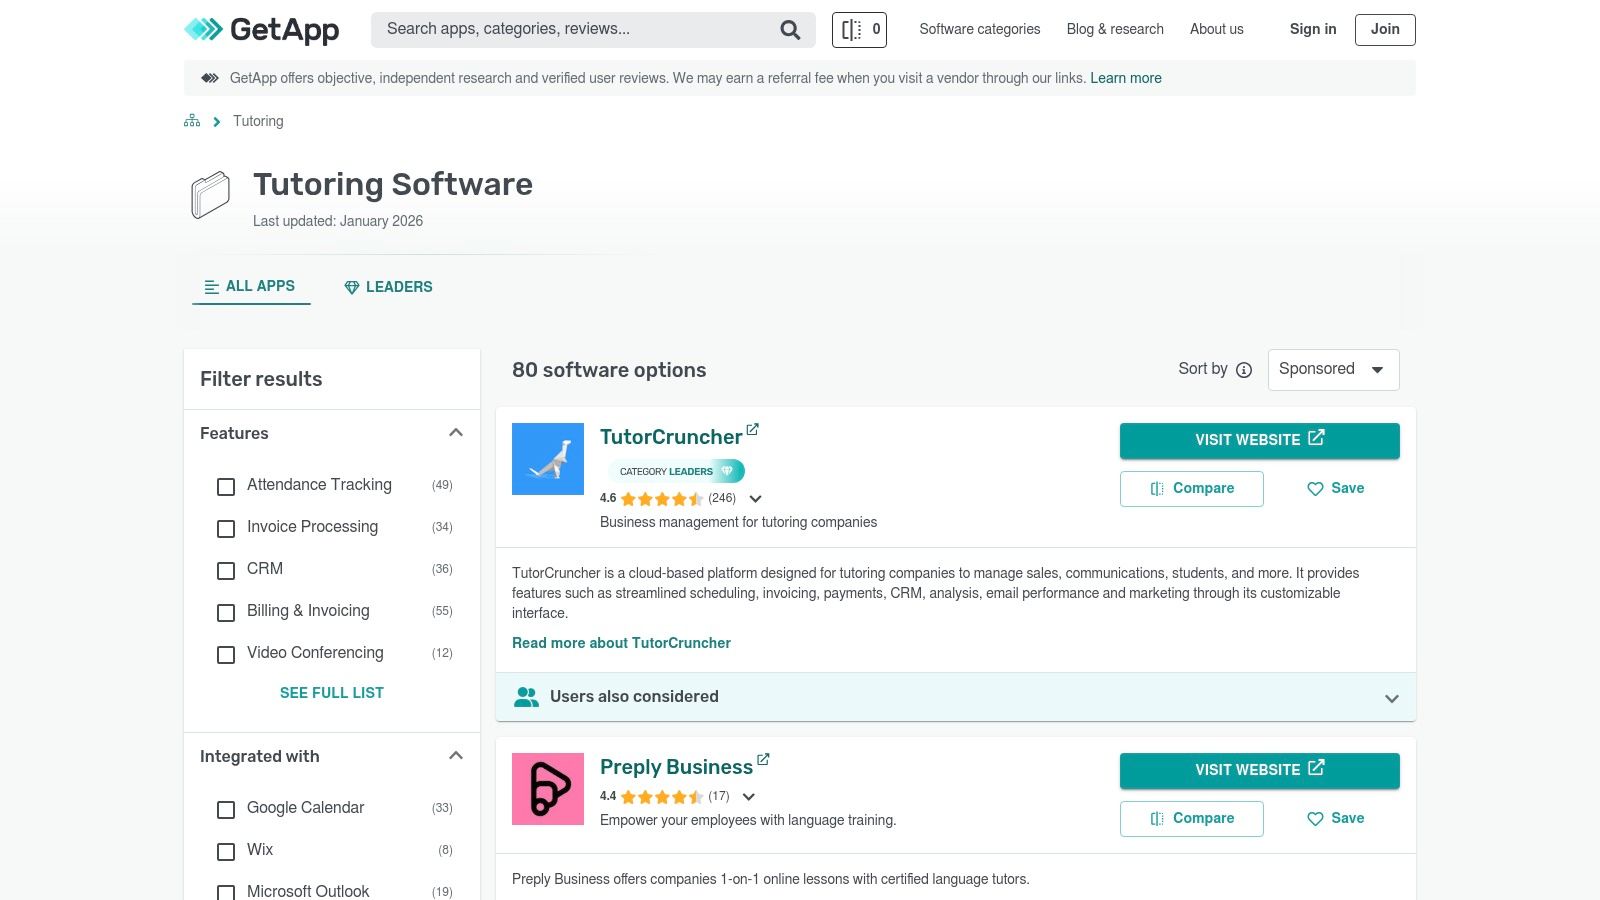Viewport: 1600px width, 900px height.
Task: Open the comparison counter in the header
Action: pyautogui.click(x=858, y=29)
